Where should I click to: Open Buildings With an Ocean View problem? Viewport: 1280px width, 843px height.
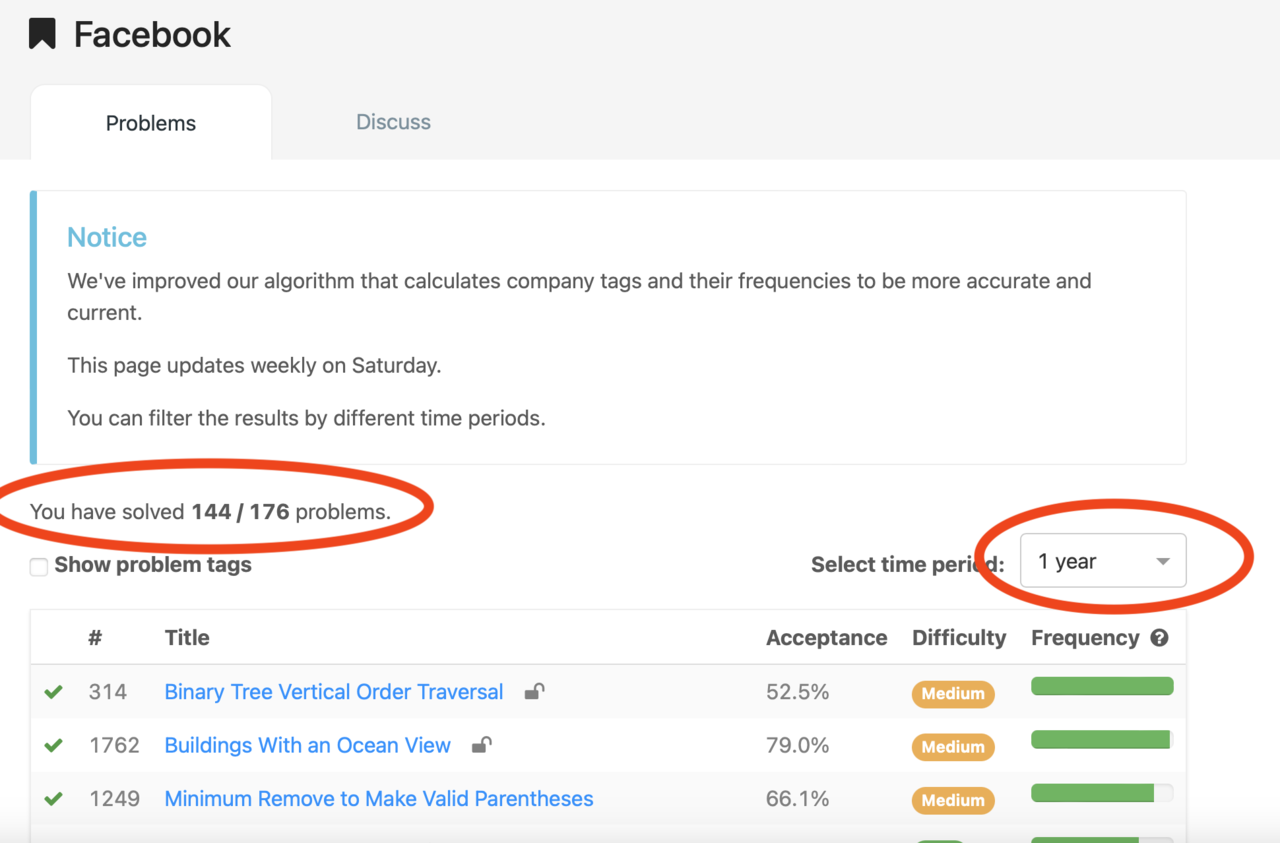click(x=307, y=745)
